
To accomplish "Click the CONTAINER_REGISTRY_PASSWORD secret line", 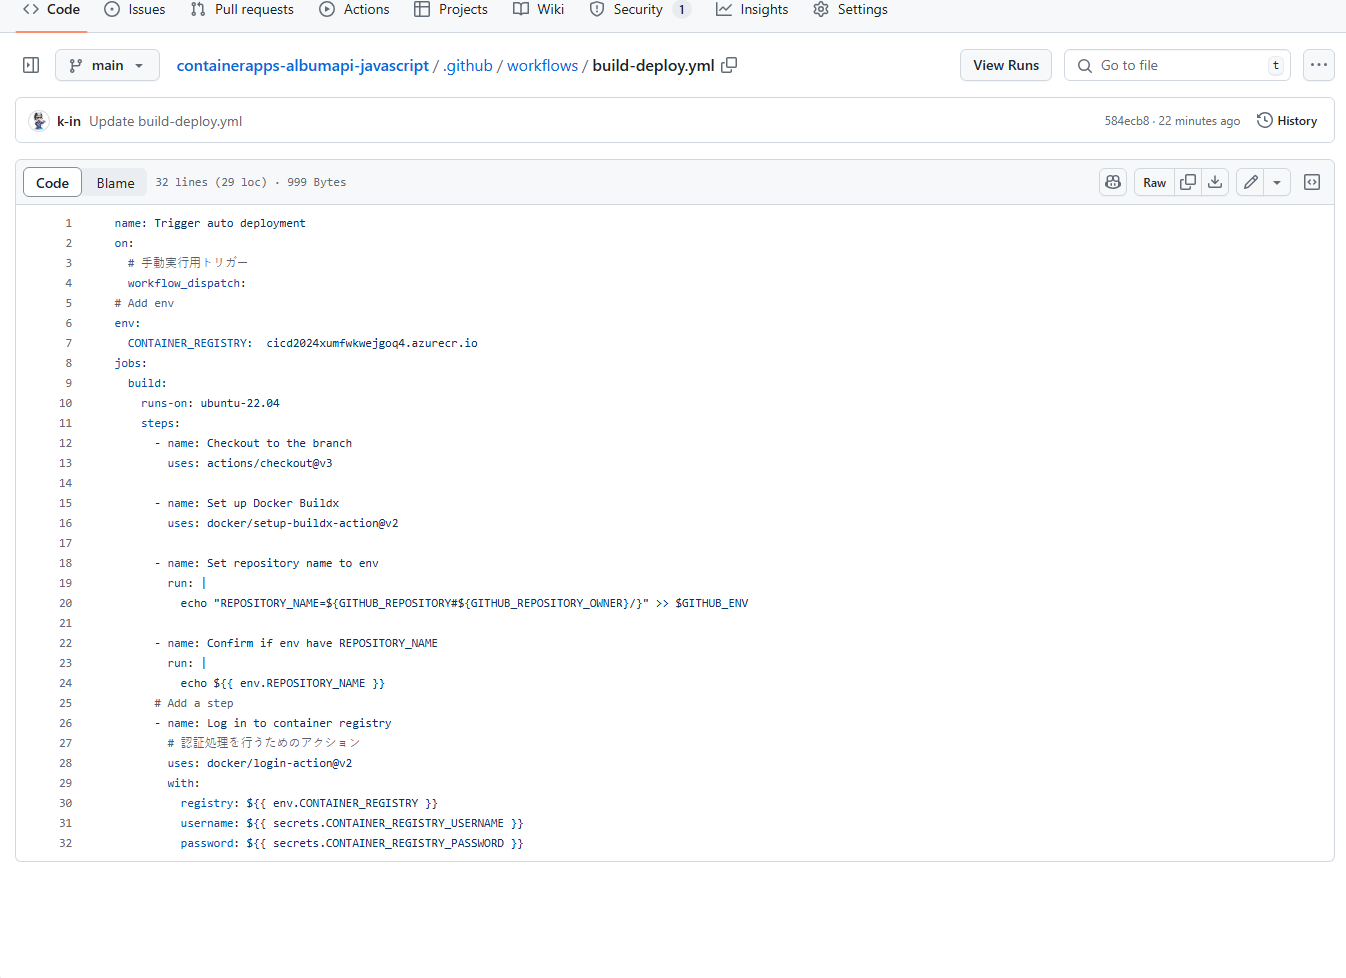I will pyautogui.click(x=352, y=843).
